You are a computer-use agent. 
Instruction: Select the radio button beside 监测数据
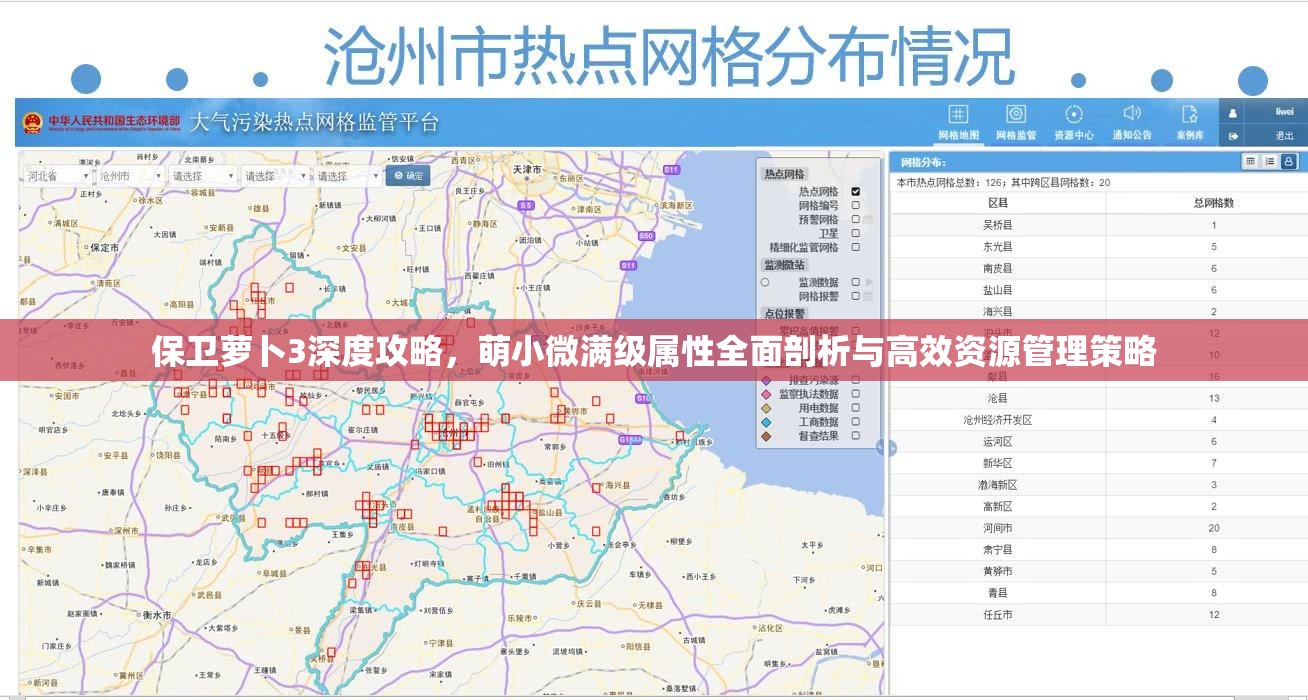[765, 282]
